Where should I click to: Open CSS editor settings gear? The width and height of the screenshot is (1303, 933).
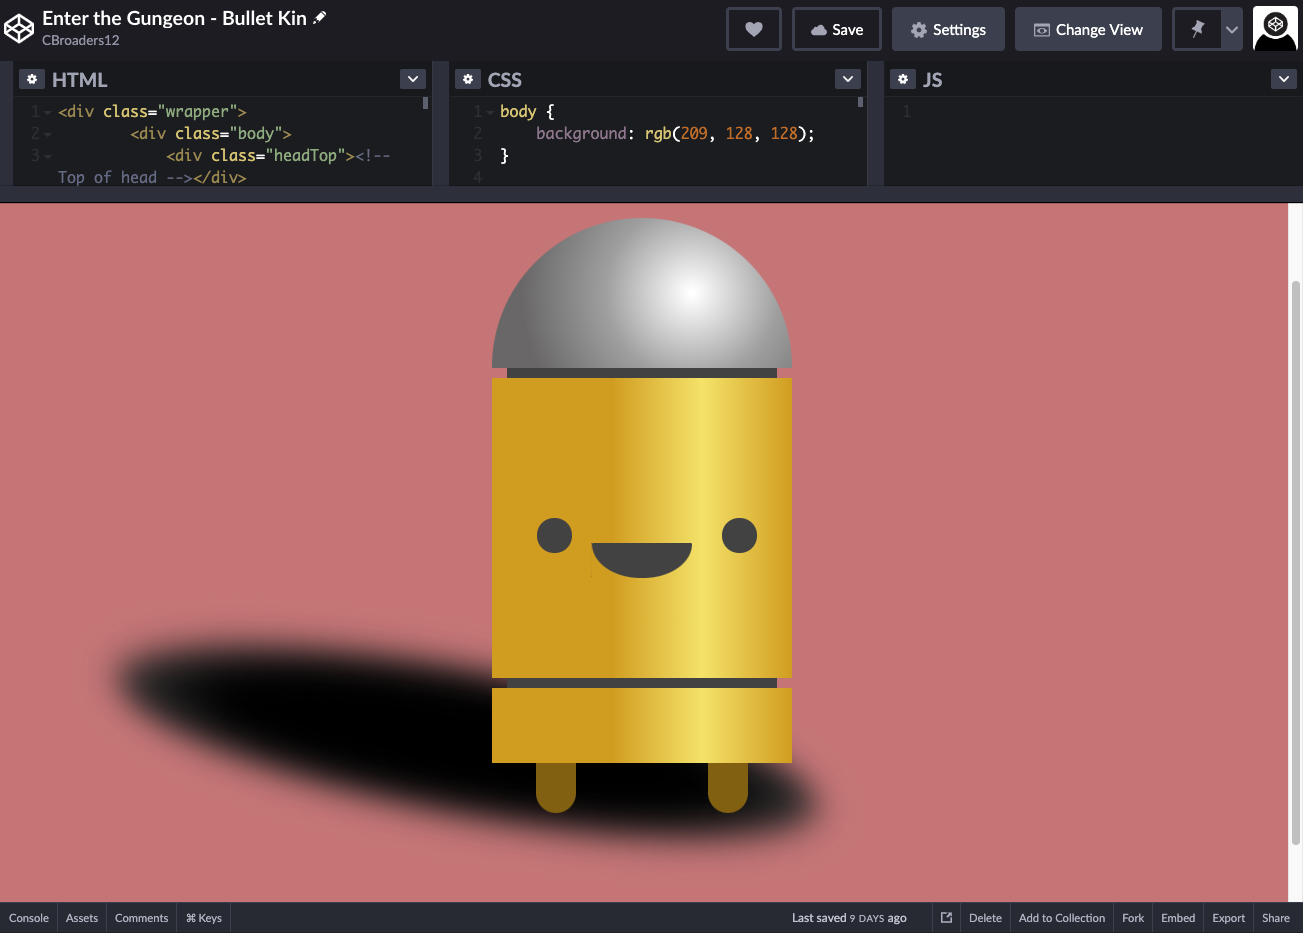coord(467,79)
